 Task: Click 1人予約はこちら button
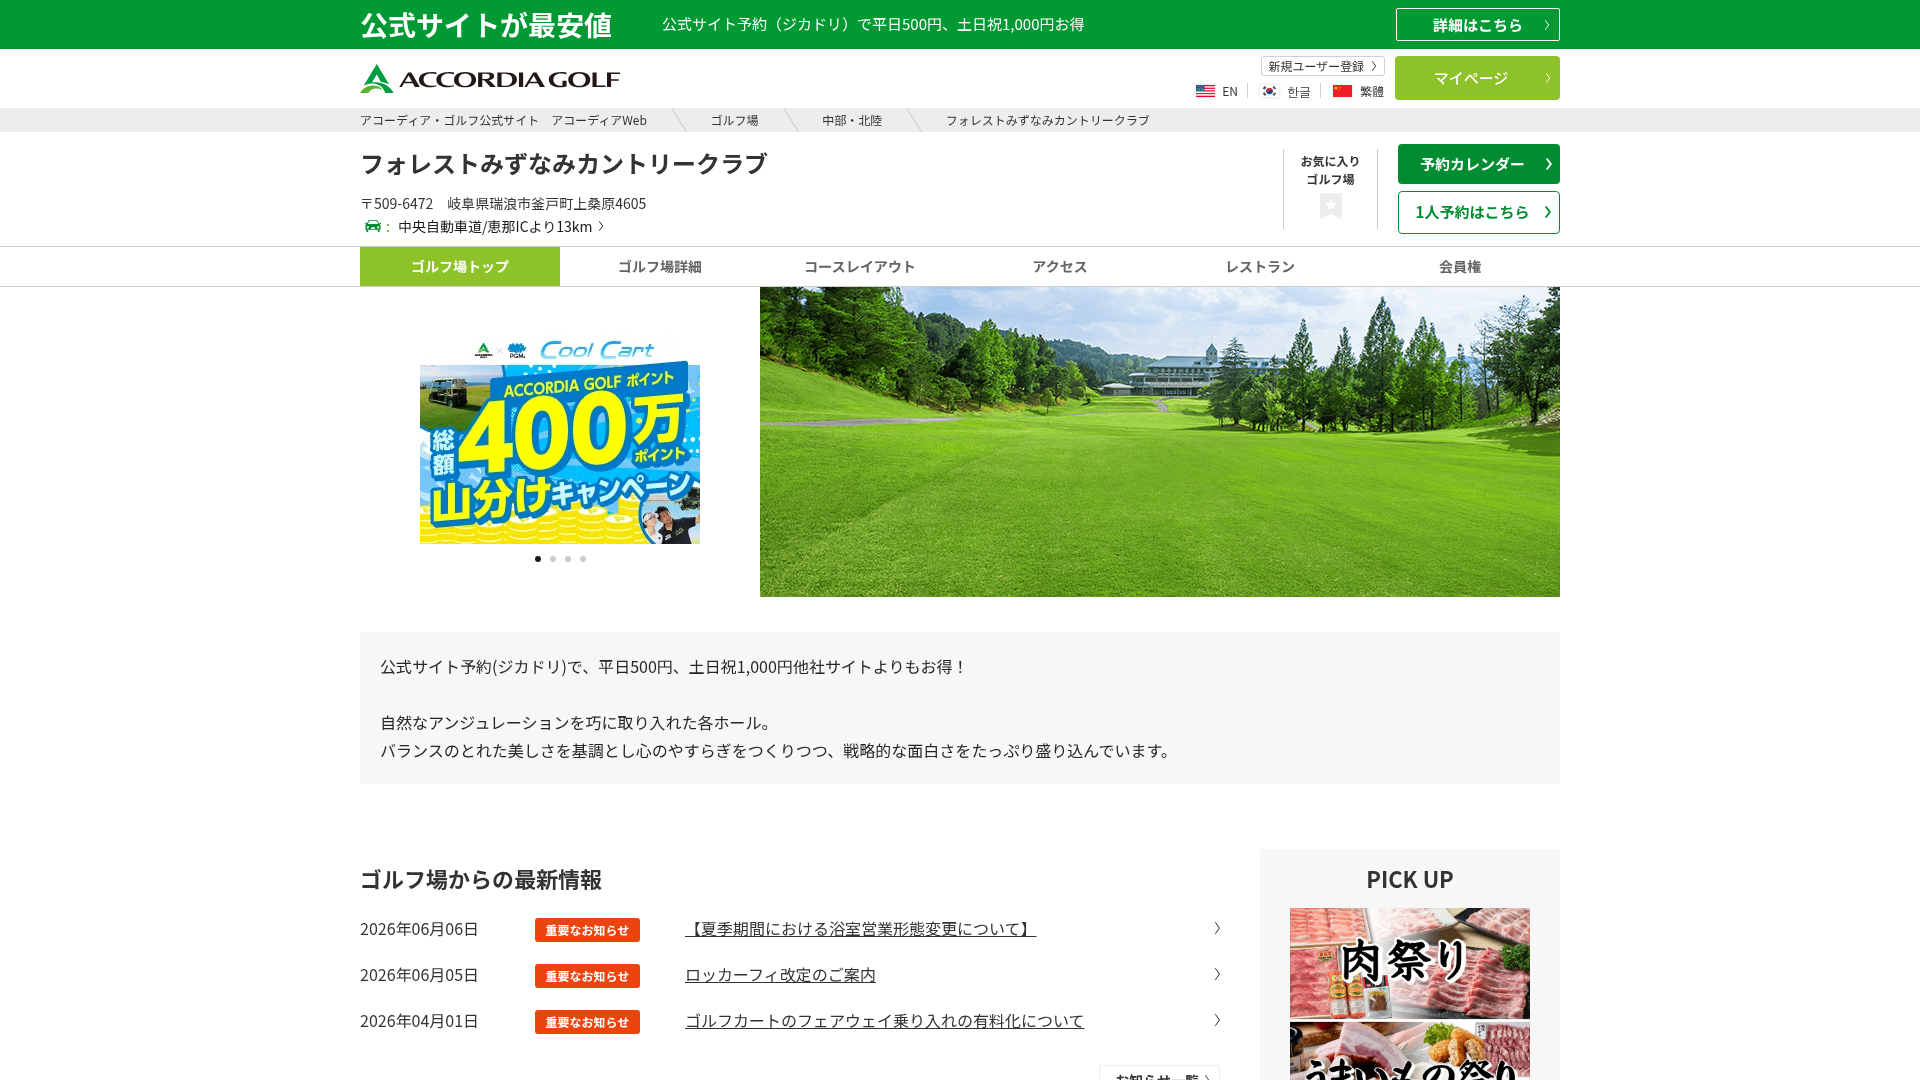1478,212
